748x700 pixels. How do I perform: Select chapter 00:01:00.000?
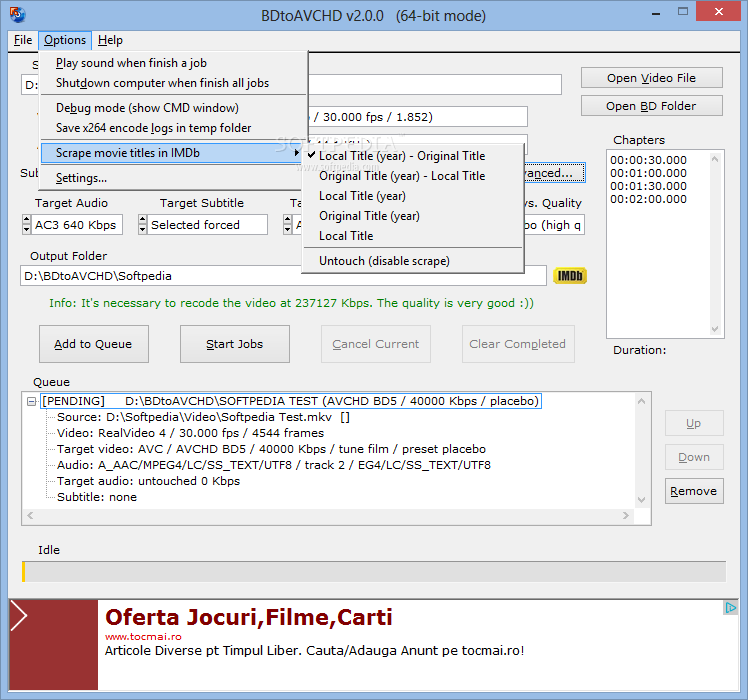648,173
